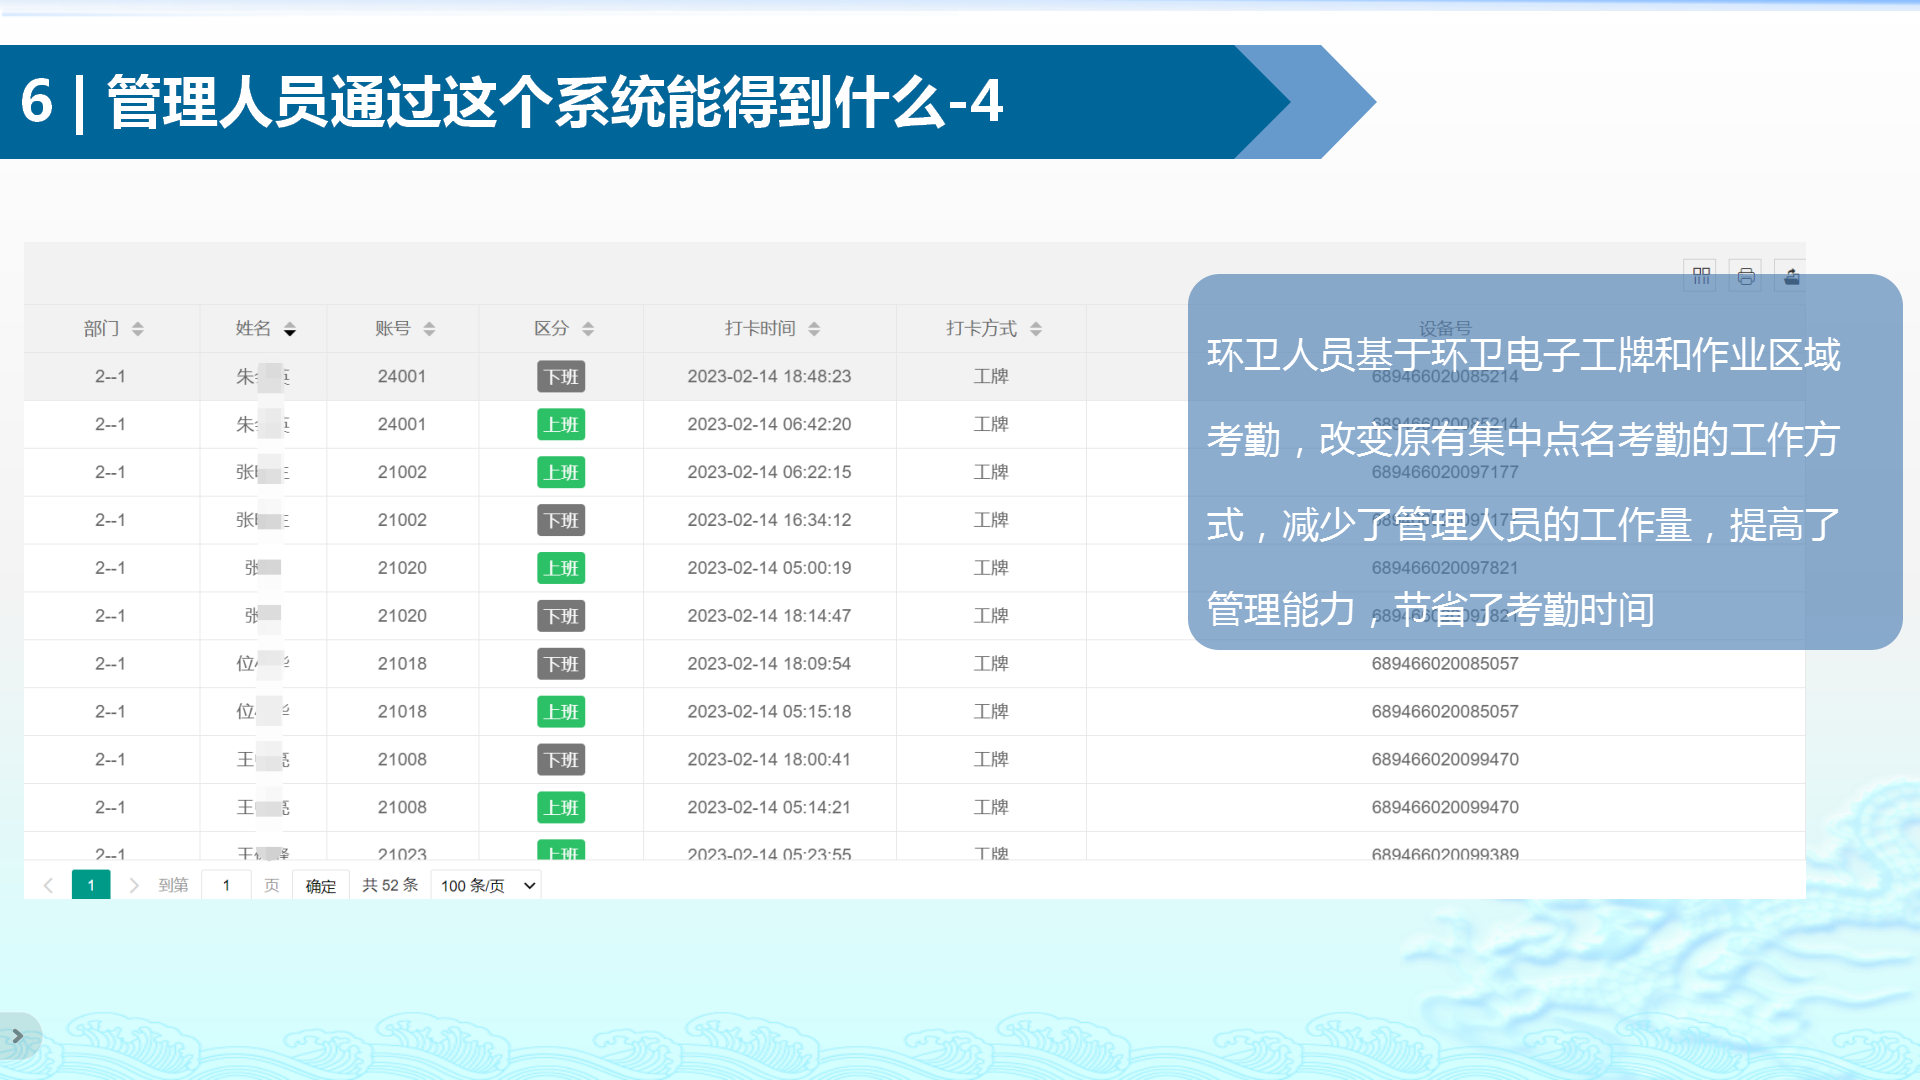Click the 上班 tag at 05:14:21
Viewport: 1920px width, 1080px height.
click(561, 808)
